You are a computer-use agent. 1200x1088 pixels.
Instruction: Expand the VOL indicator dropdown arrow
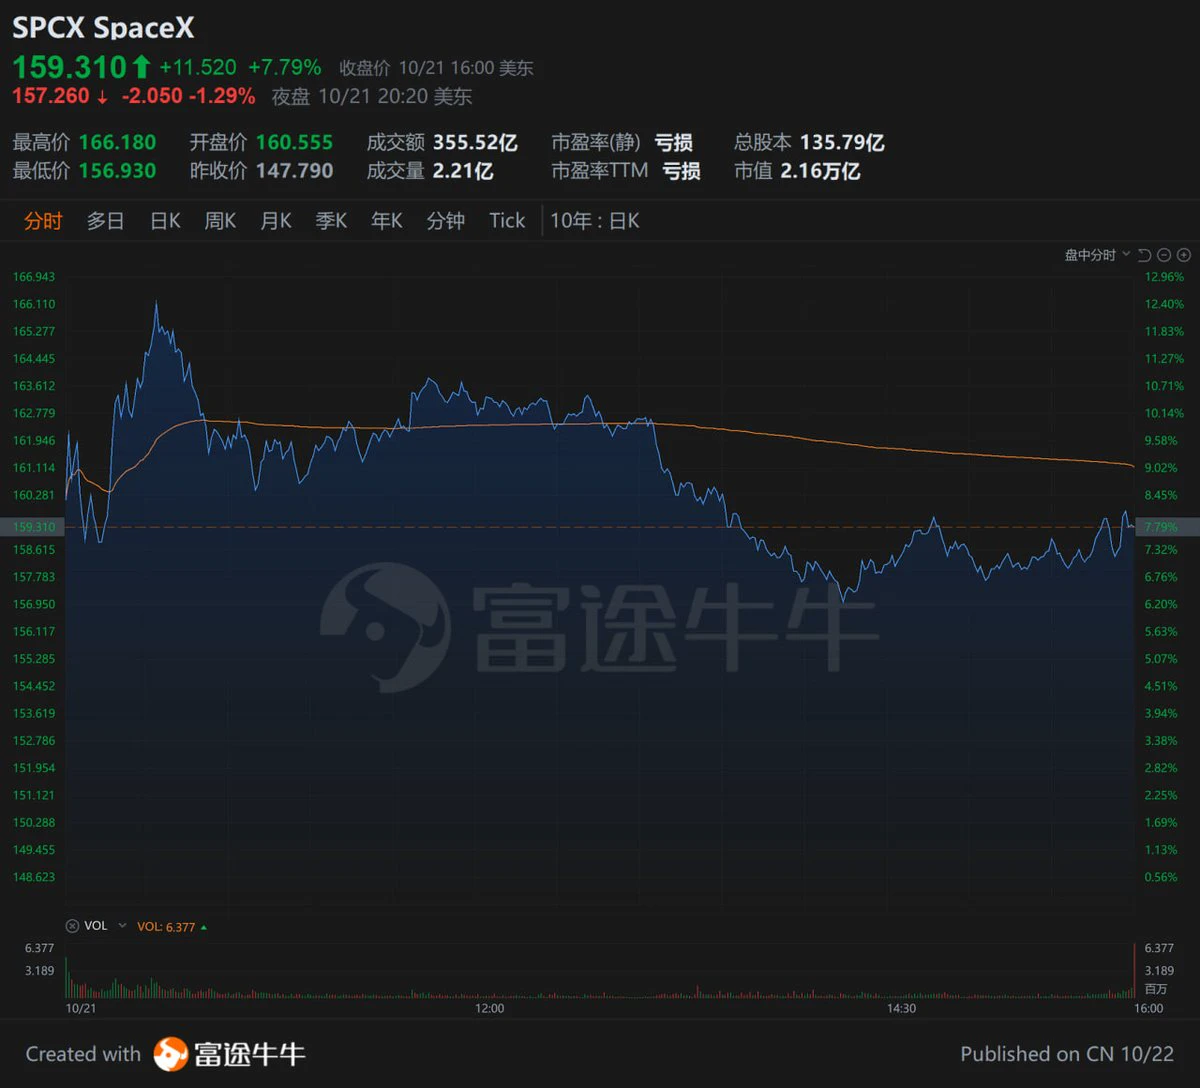(123, 926)
